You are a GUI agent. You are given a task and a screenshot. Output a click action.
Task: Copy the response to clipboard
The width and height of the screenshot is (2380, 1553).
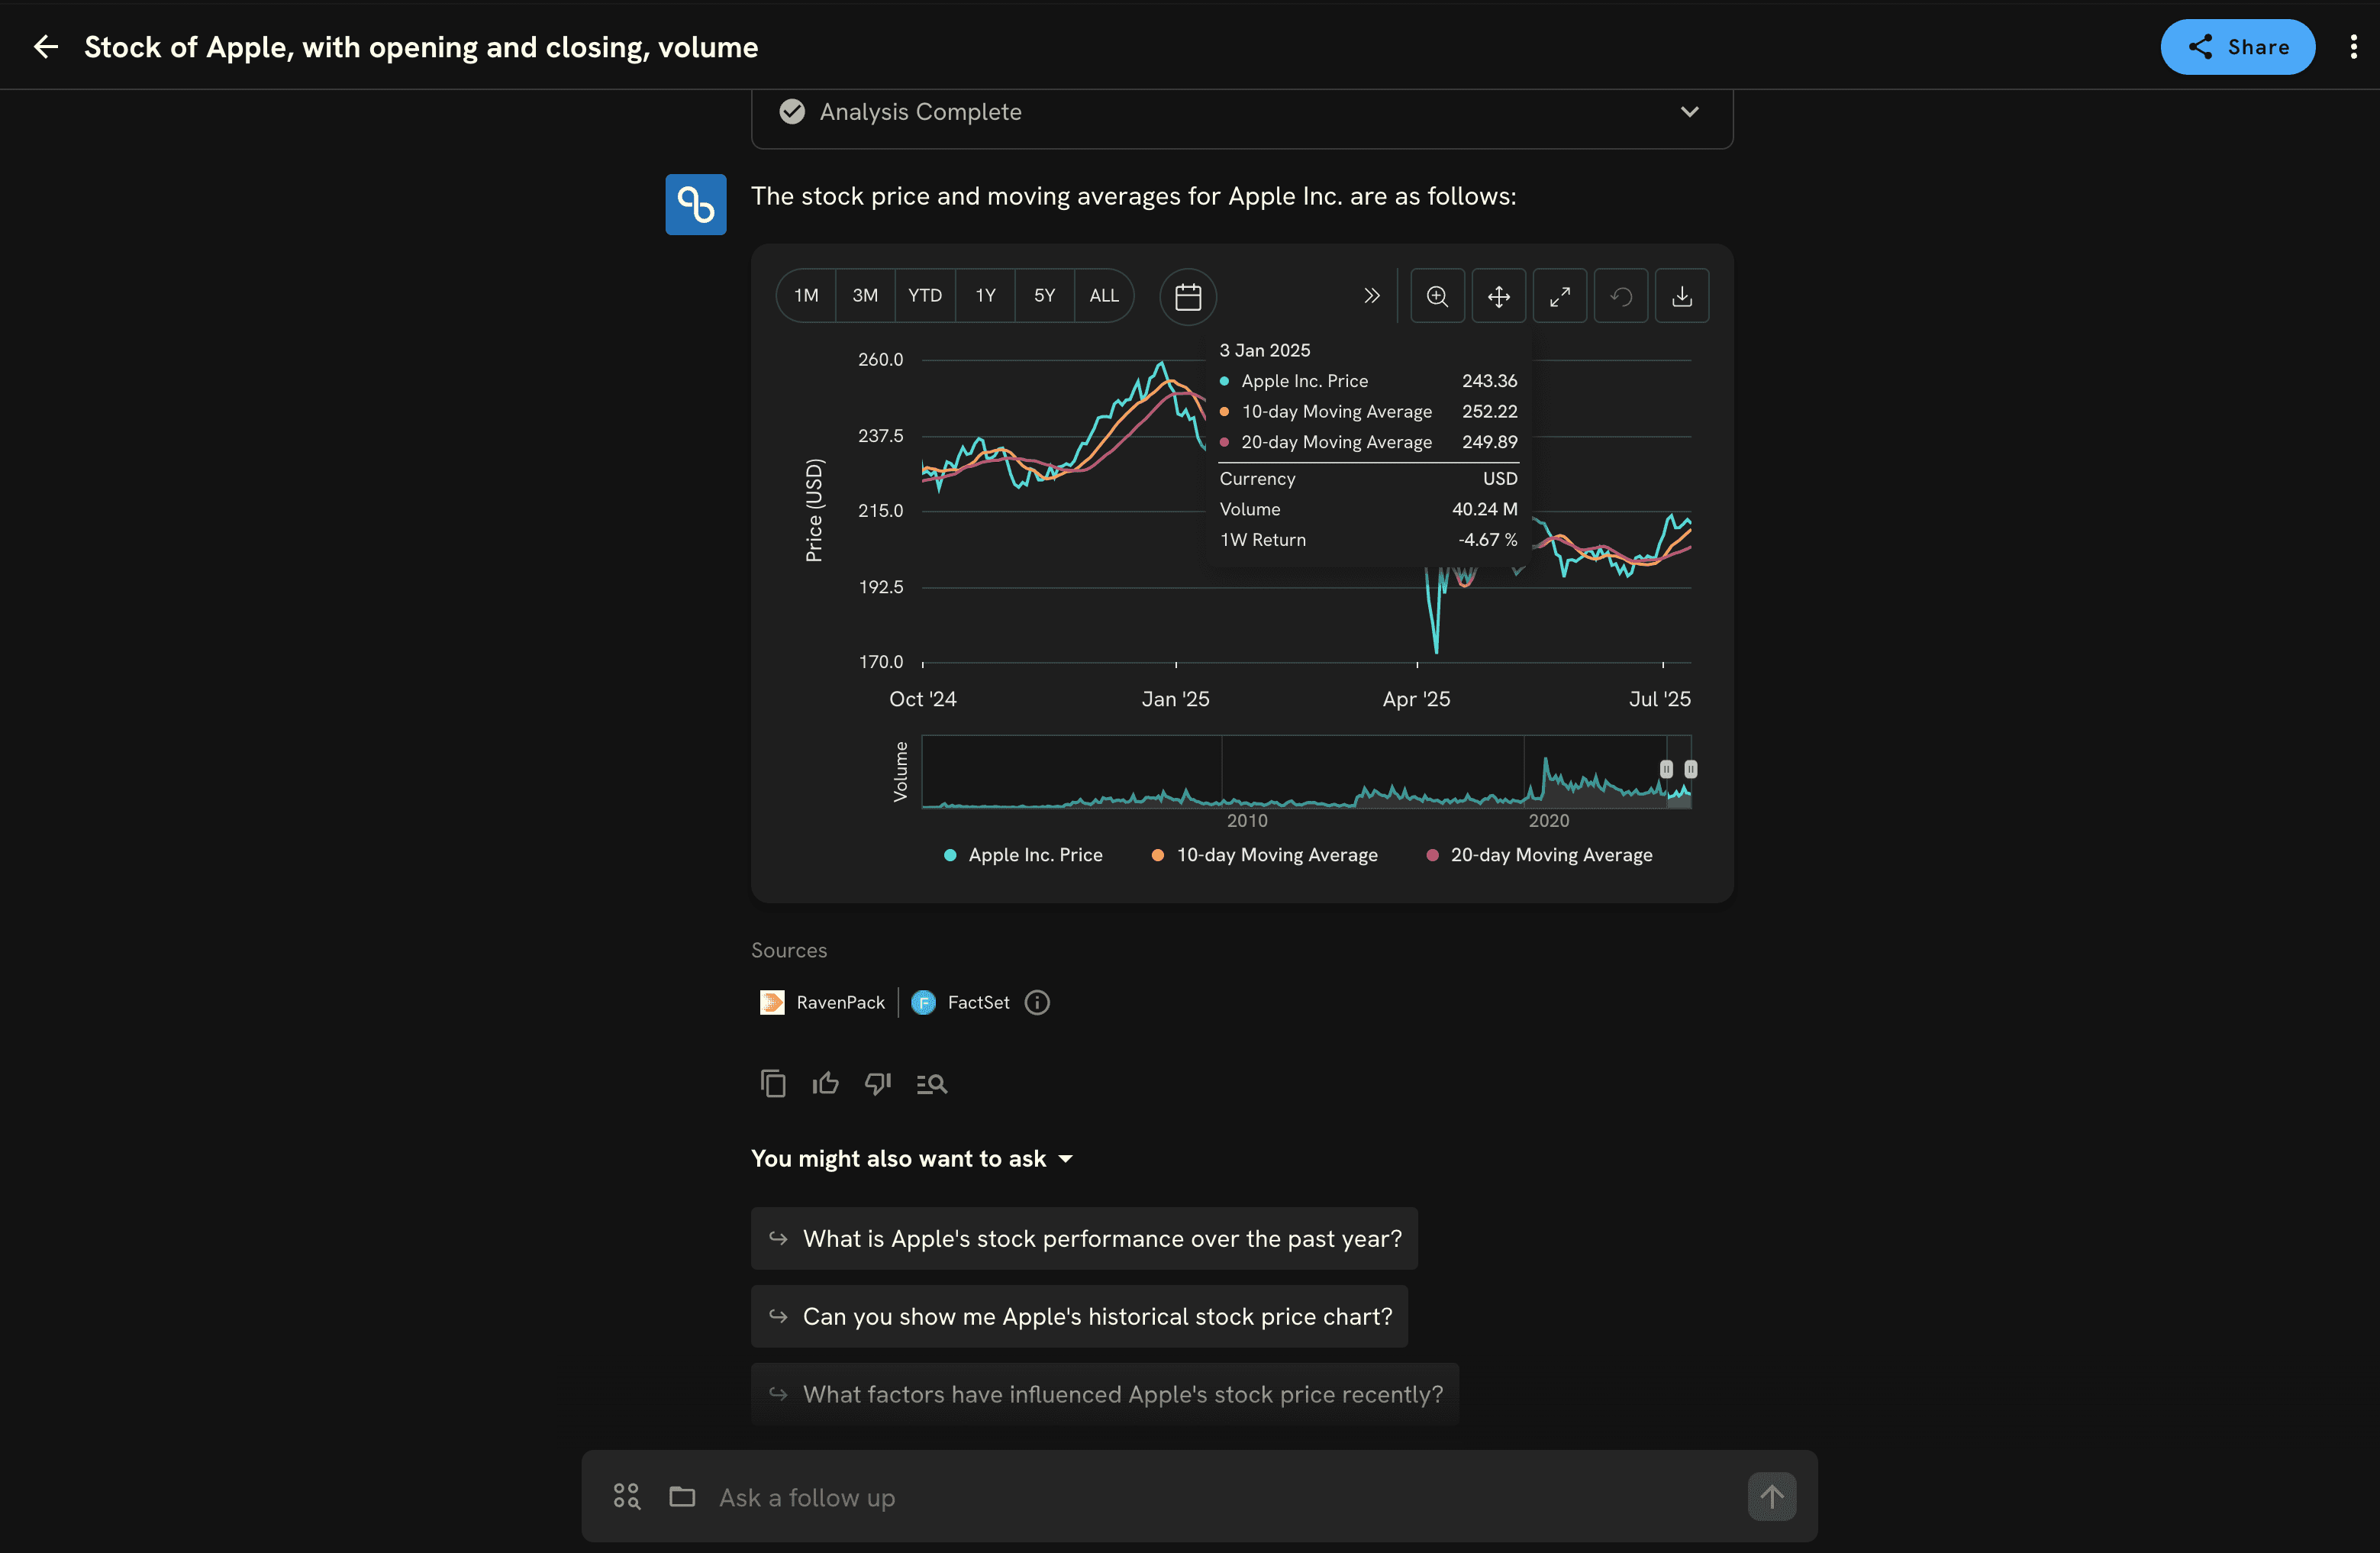point(773,1083)
